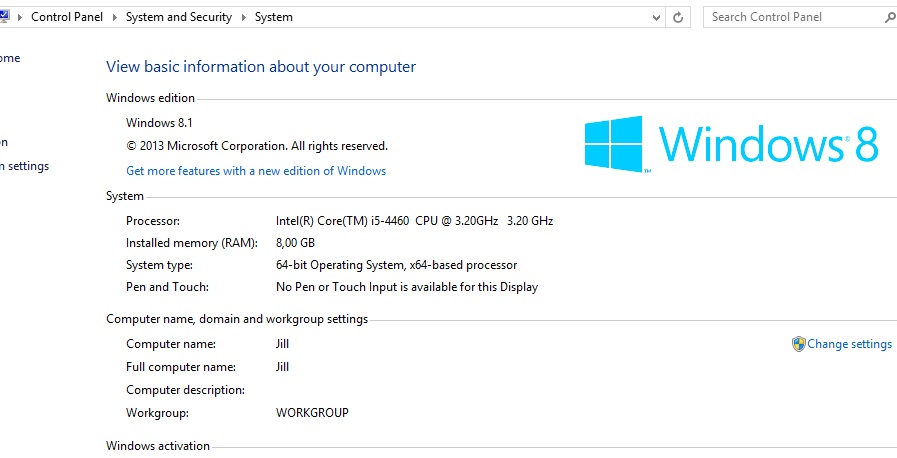897x458 pixels.
Task: Click the Workgroup: label
Action: [157, 413]
